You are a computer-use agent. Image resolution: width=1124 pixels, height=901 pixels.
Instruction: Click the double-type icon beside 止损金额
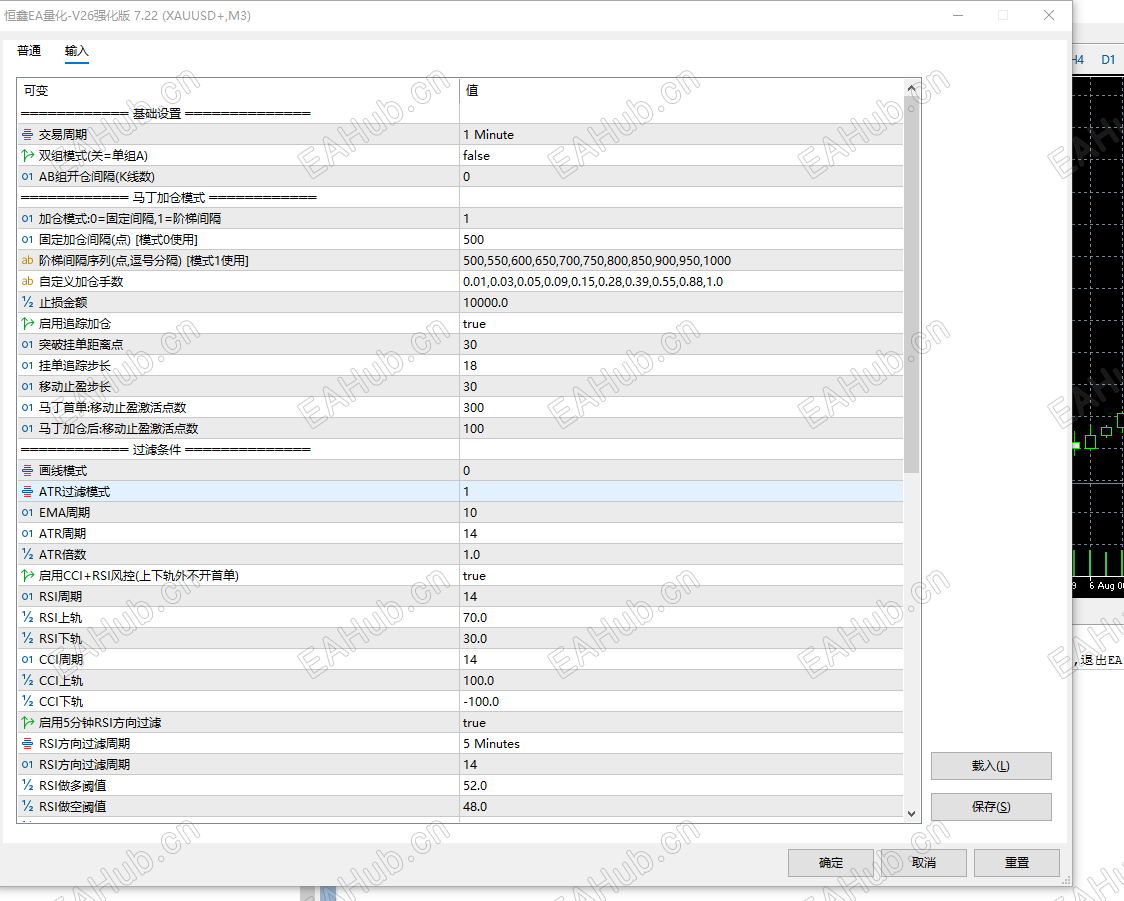[27, 302]
